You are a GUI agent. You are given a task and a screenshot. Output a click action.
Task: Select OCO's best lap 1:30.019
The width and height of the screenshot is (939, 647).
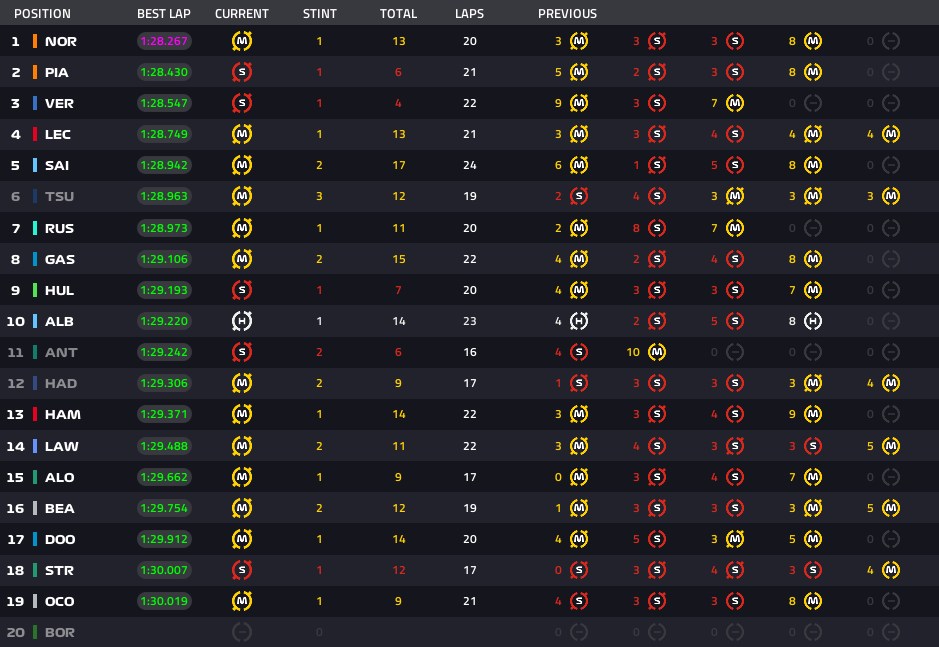pyautogui.click(x=164, y=601)
